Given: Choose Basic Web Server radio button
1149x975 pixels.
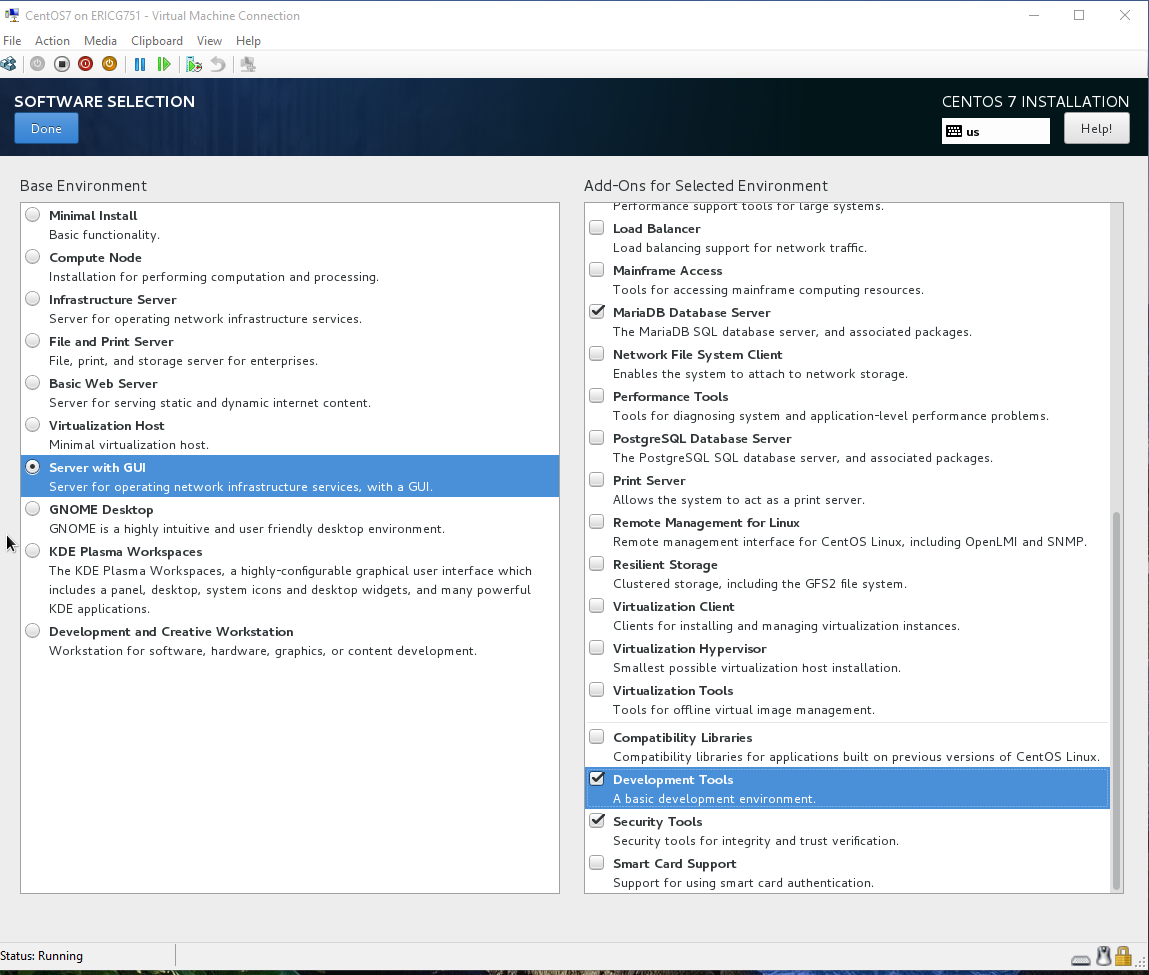Looking at the screenshot, I should [33, 382].
